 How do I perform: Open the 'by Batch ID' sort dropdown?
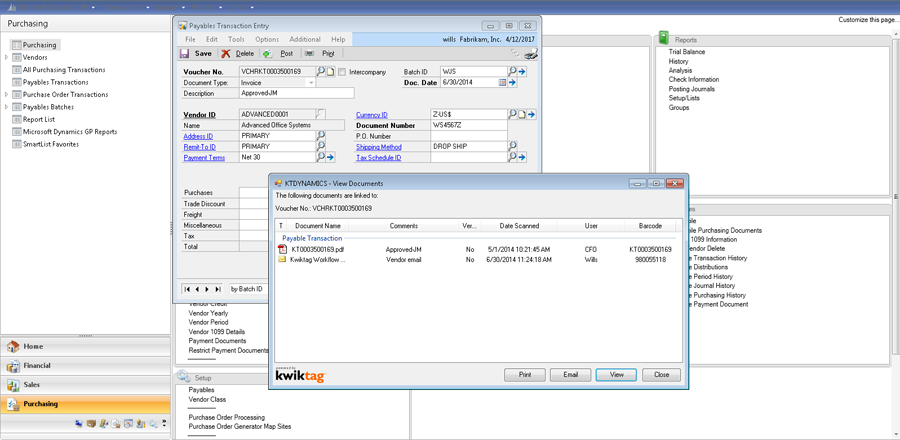(250, 289)
